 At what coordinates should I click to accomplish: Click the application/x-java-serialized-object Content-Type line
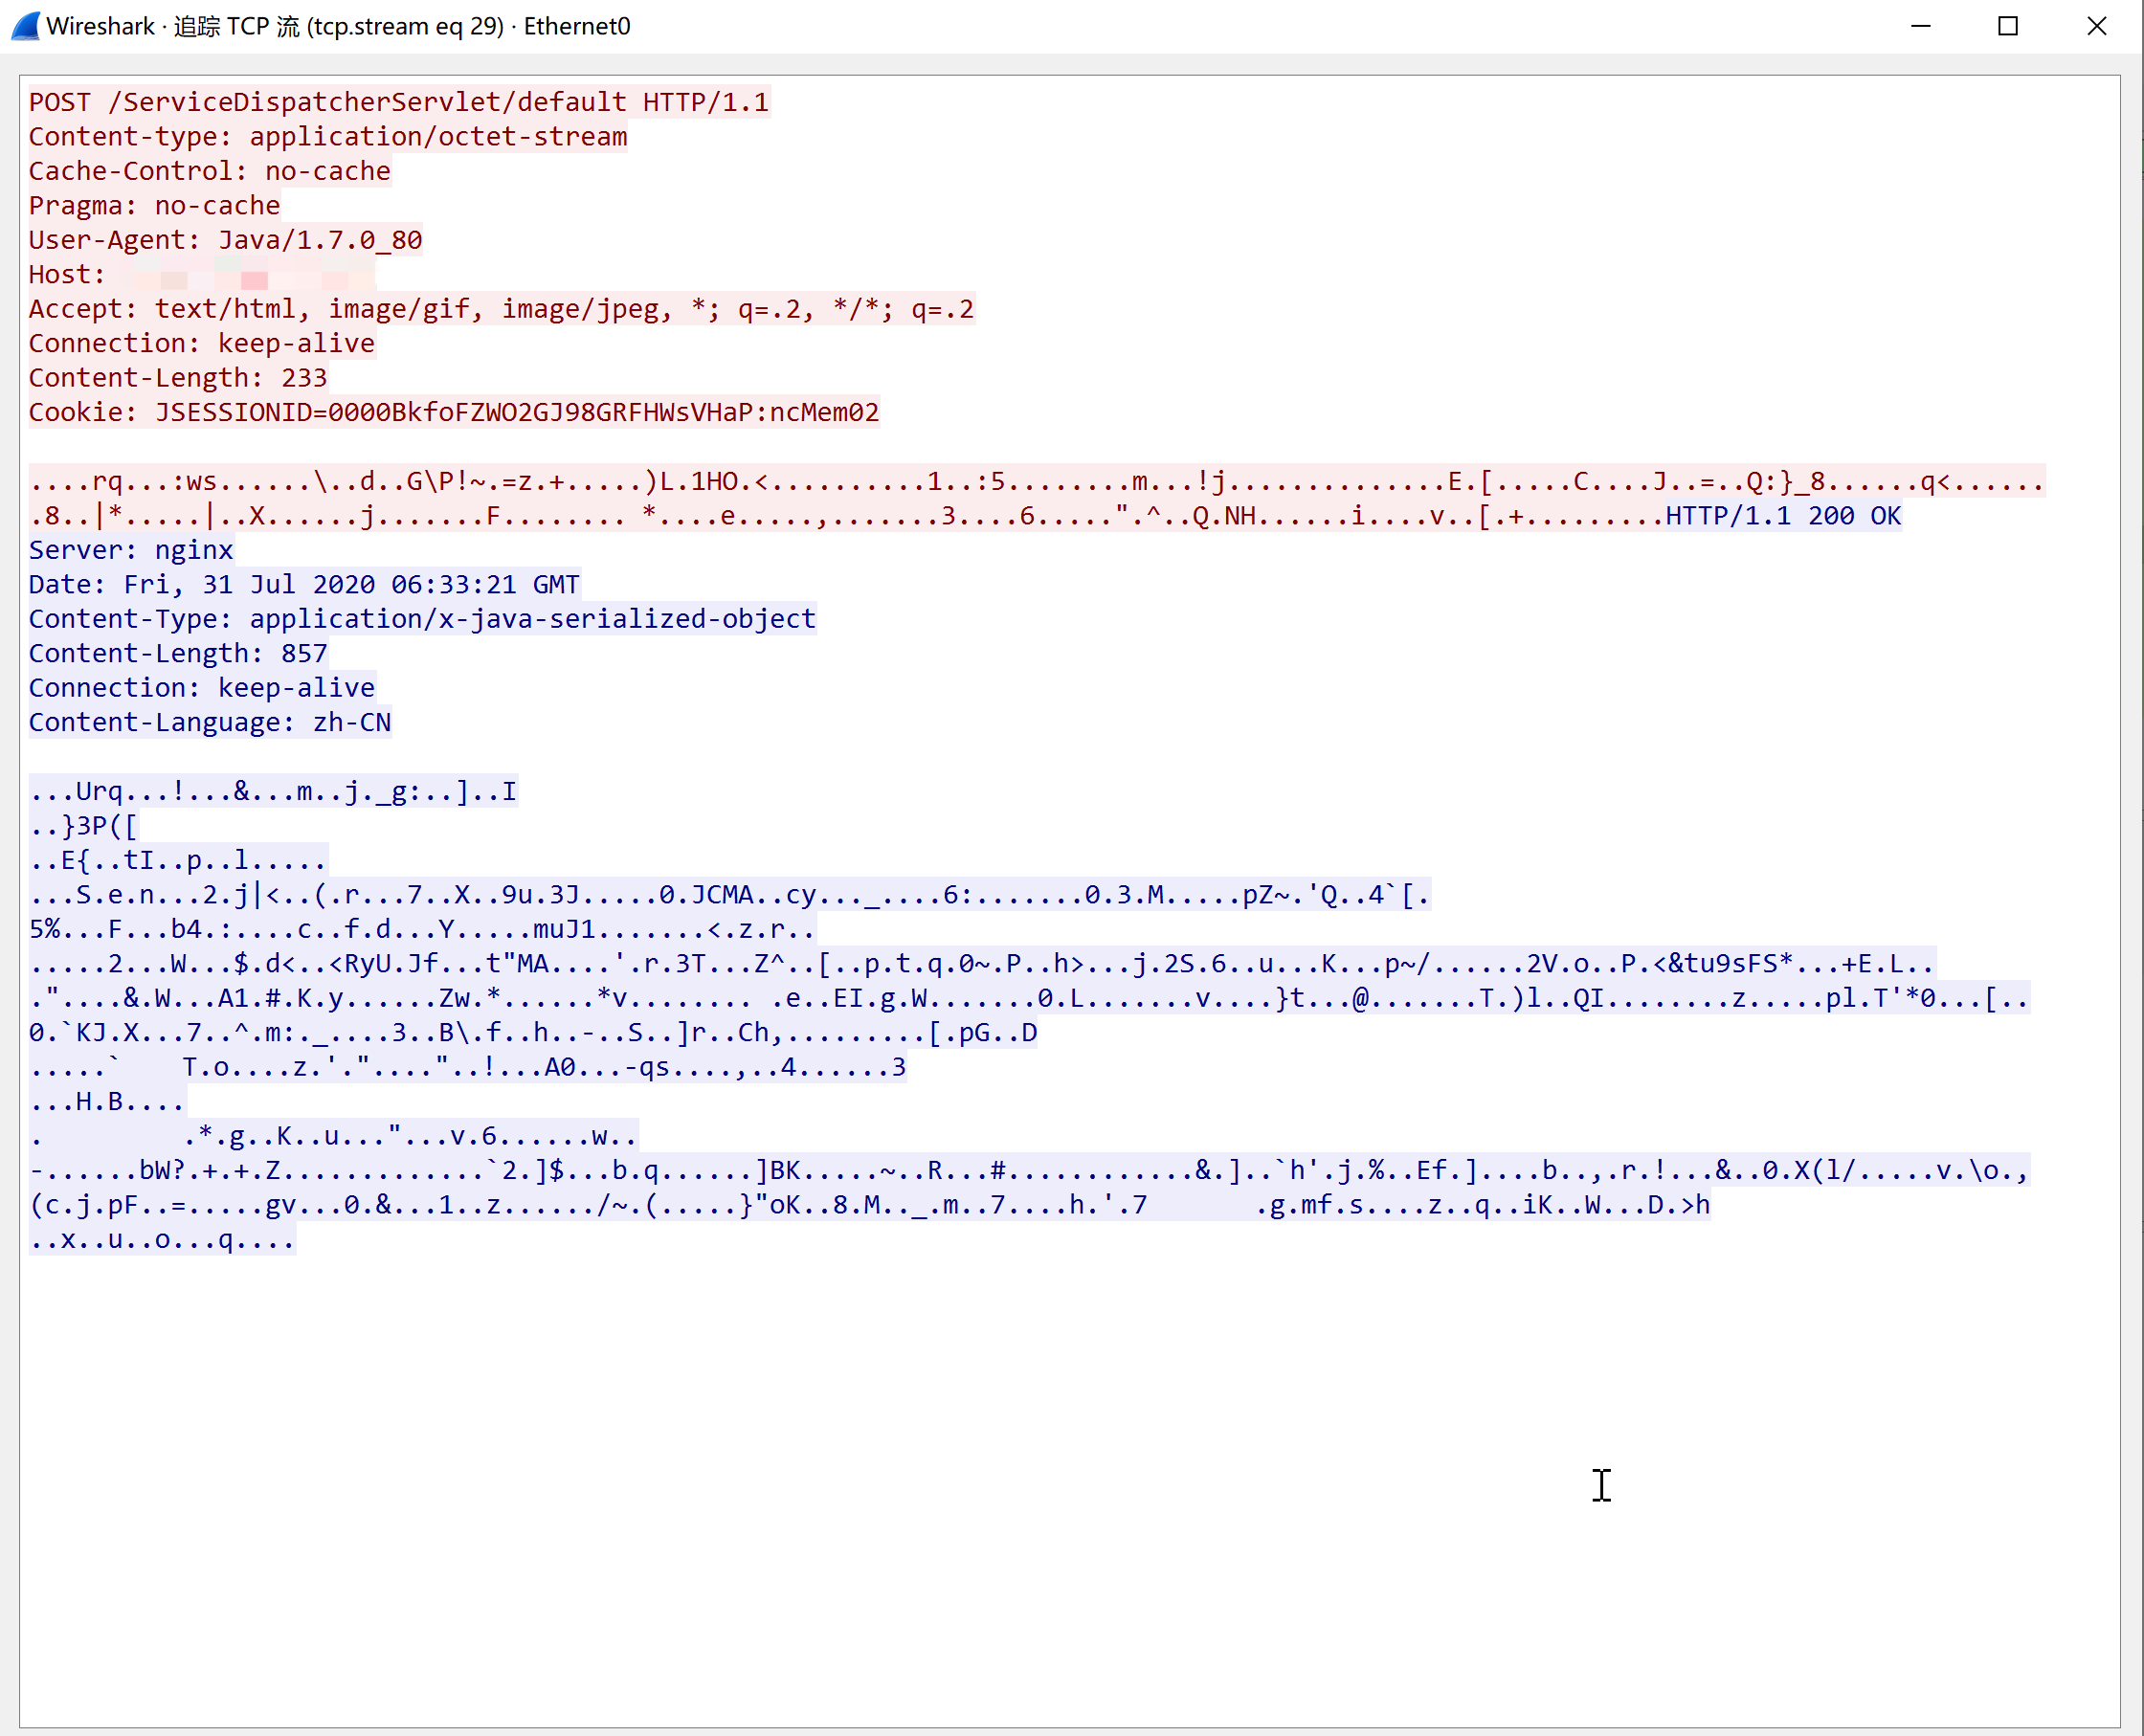pos(421,619)
